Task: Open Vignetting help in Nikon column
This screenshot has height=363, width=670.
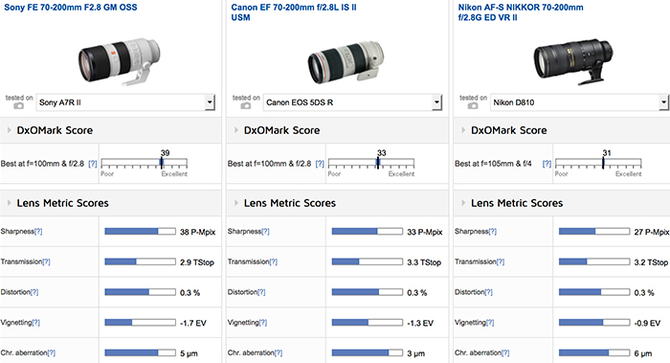Action: 490,322
